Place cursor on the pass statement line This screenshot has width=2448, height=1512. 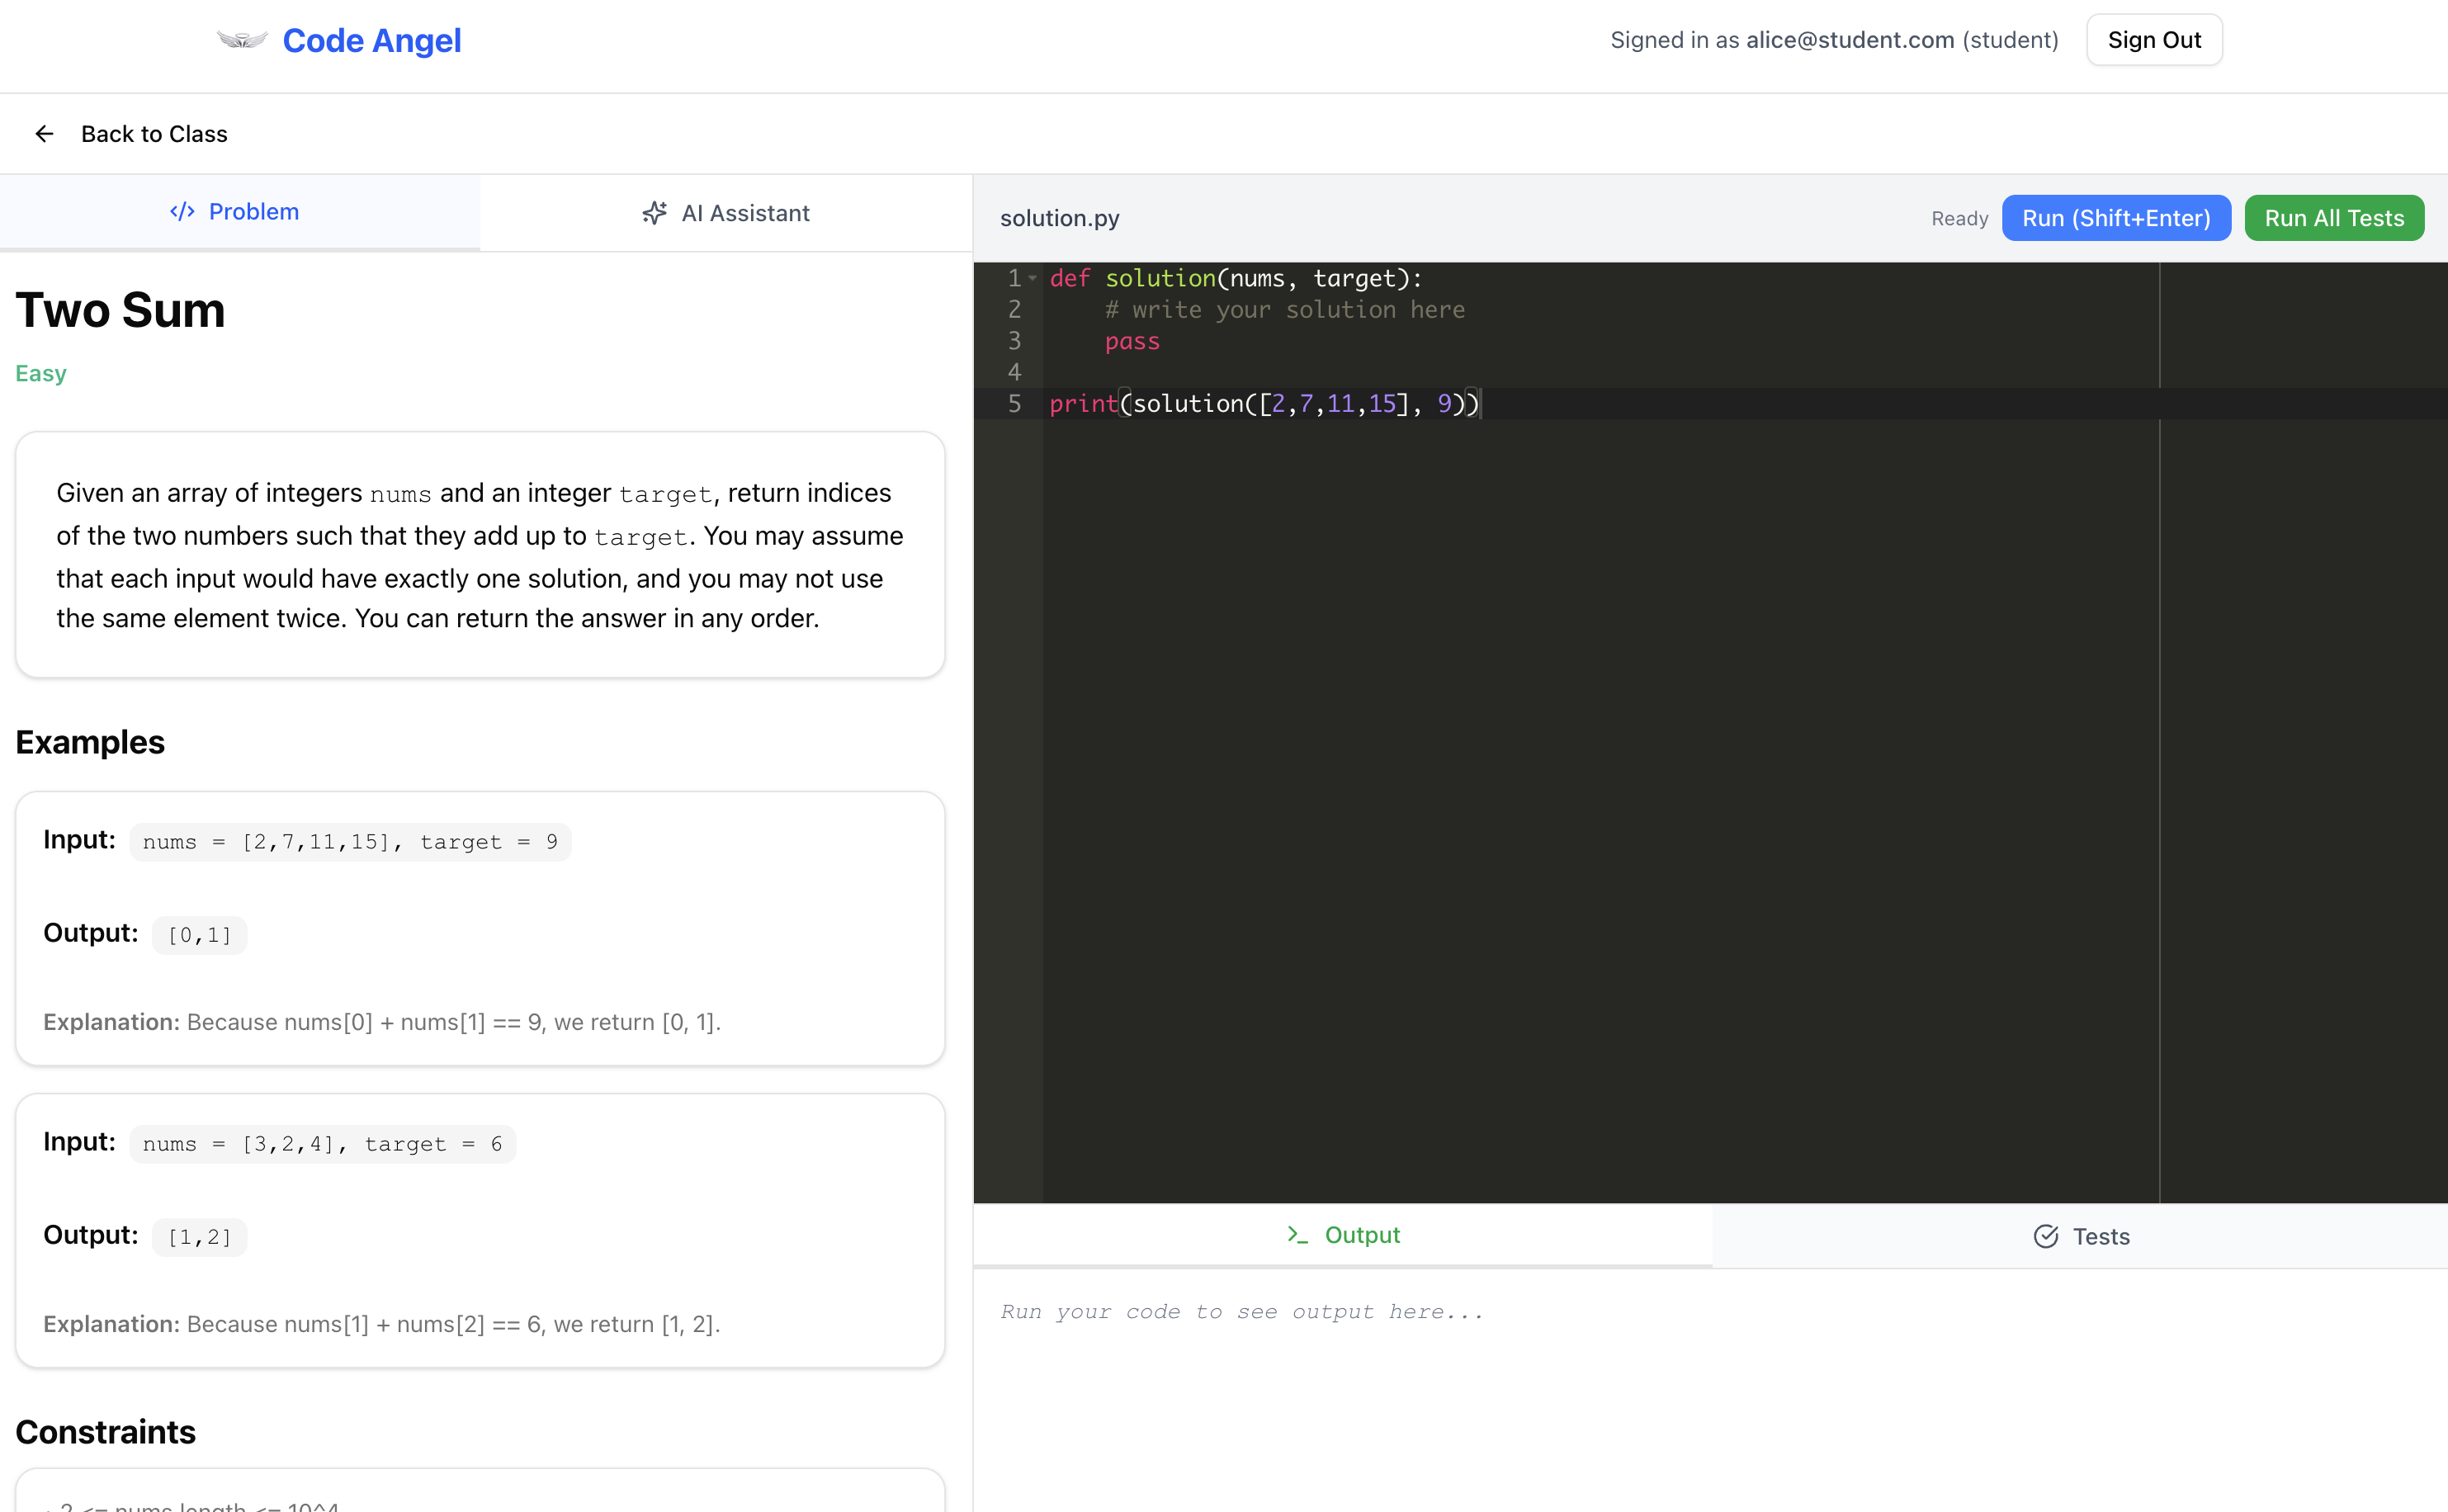coord(1132,341)
